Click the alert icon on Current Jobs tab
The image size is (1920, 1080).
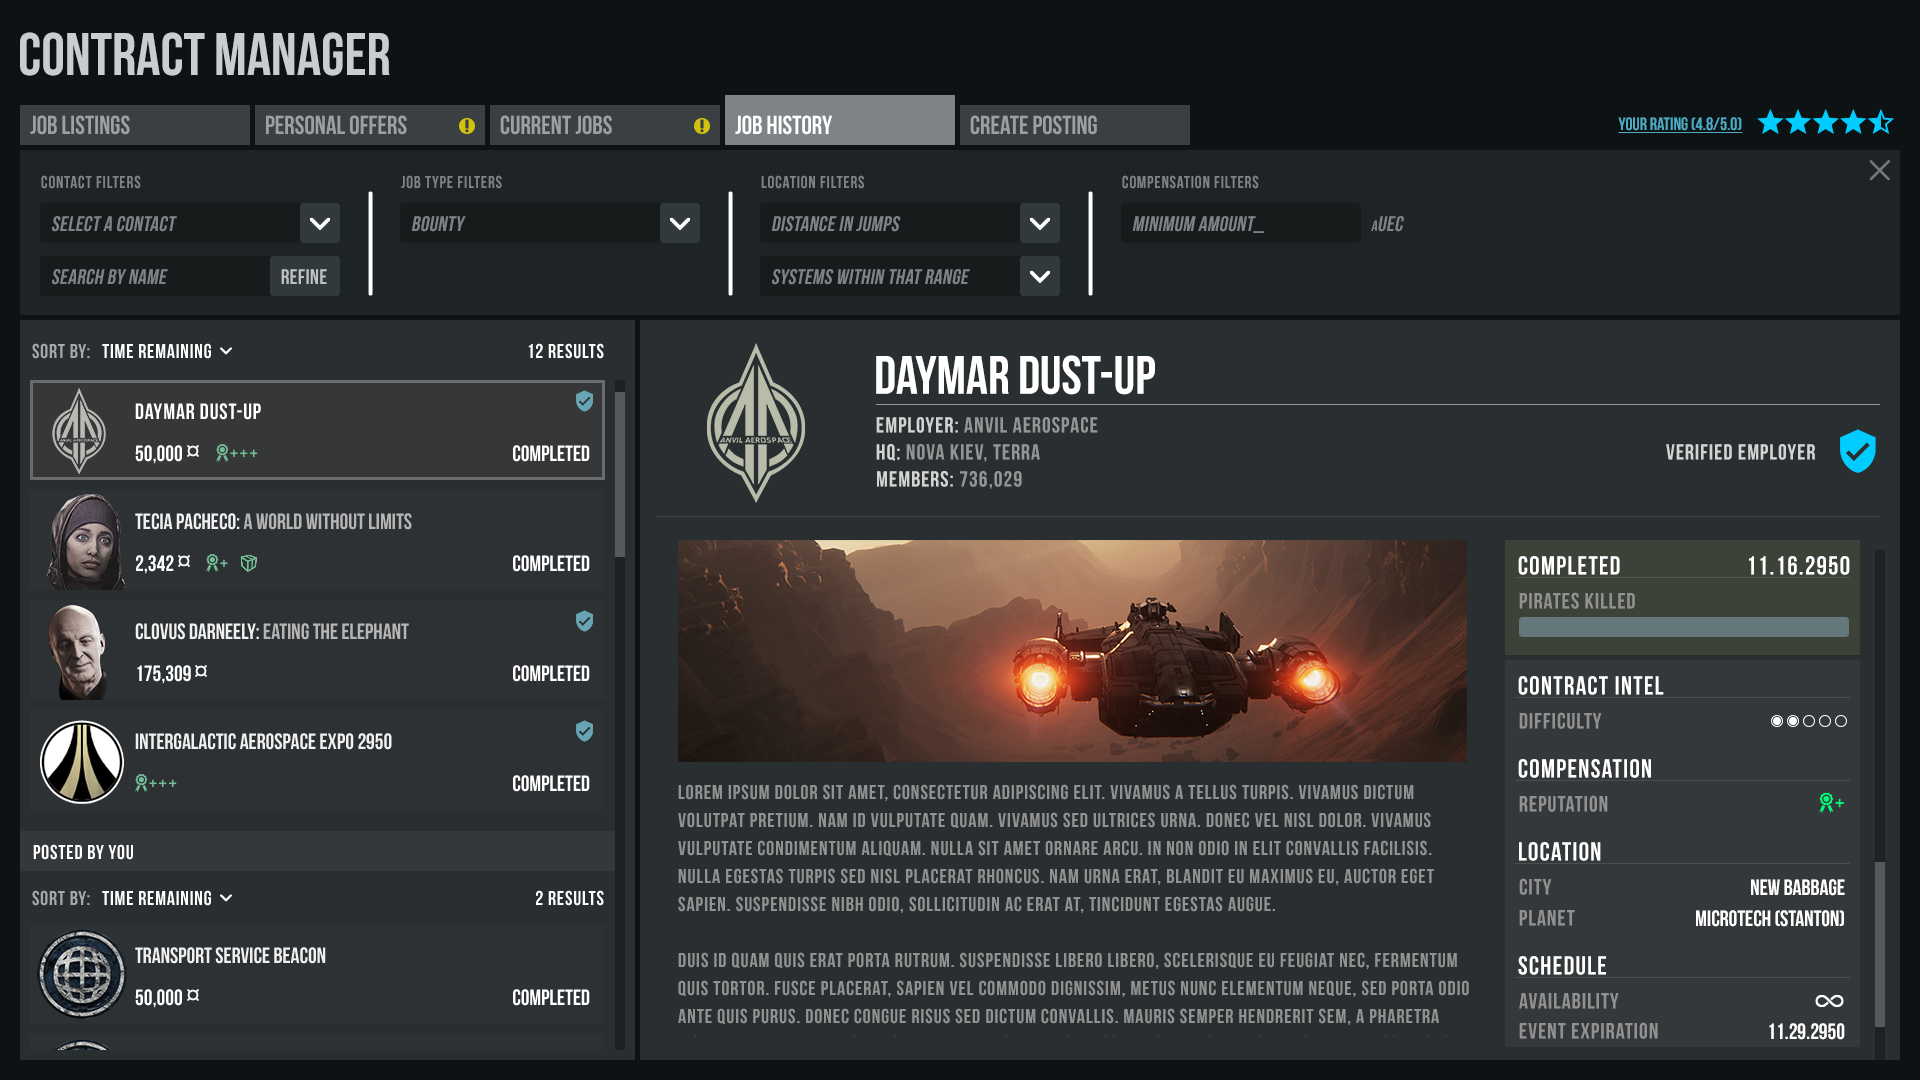coord(702,126)
